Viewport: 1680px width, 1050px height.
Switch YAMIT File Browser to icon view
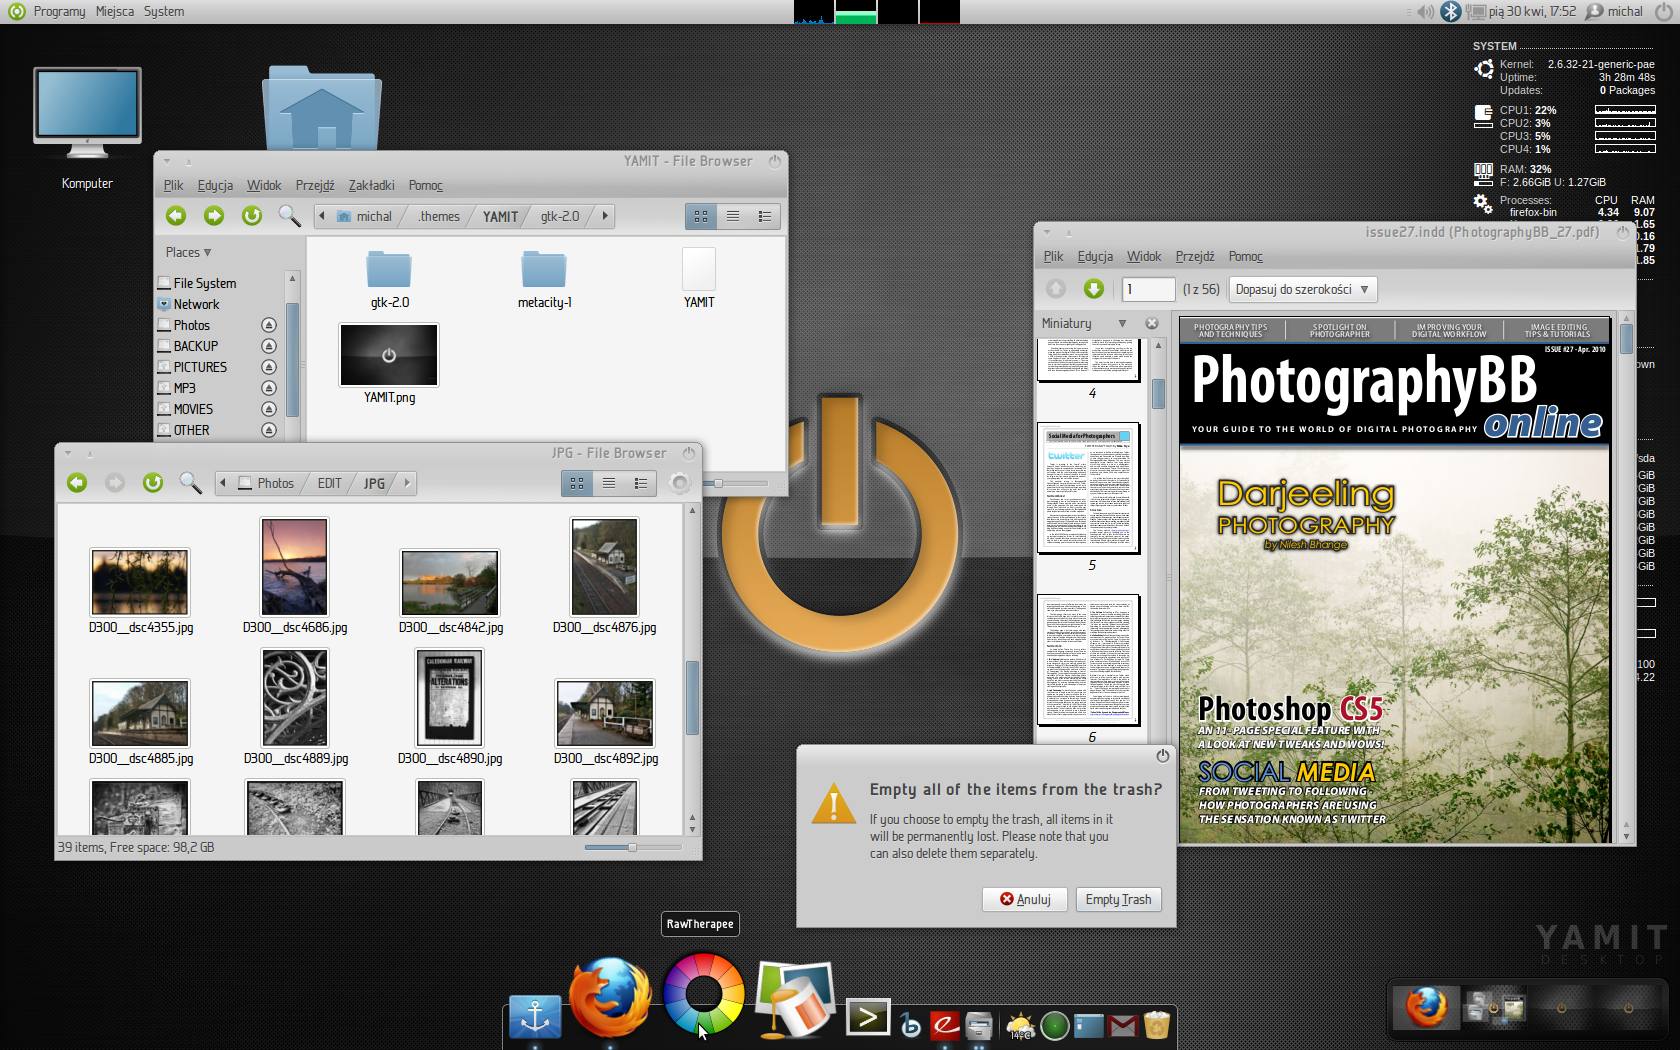(x=701, y=216)
